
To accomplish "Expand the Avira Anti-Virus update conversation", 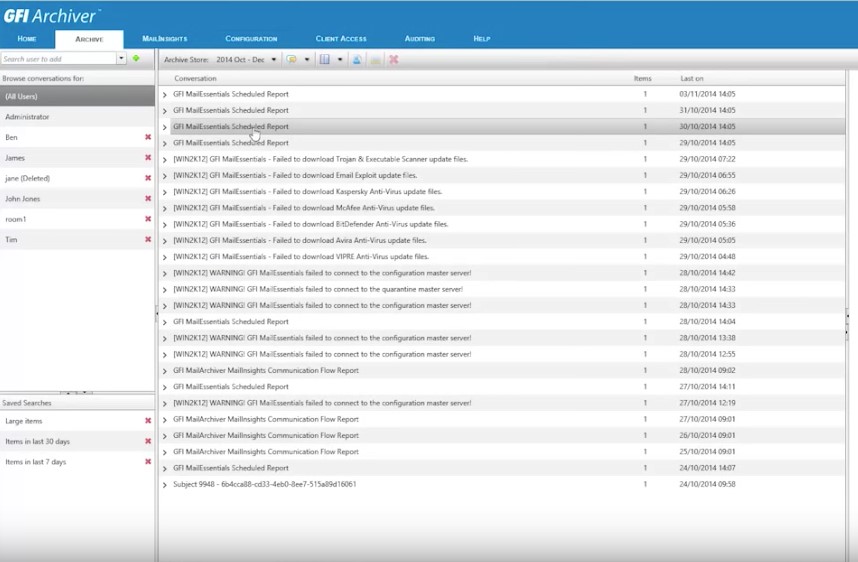I will (165, 241).
